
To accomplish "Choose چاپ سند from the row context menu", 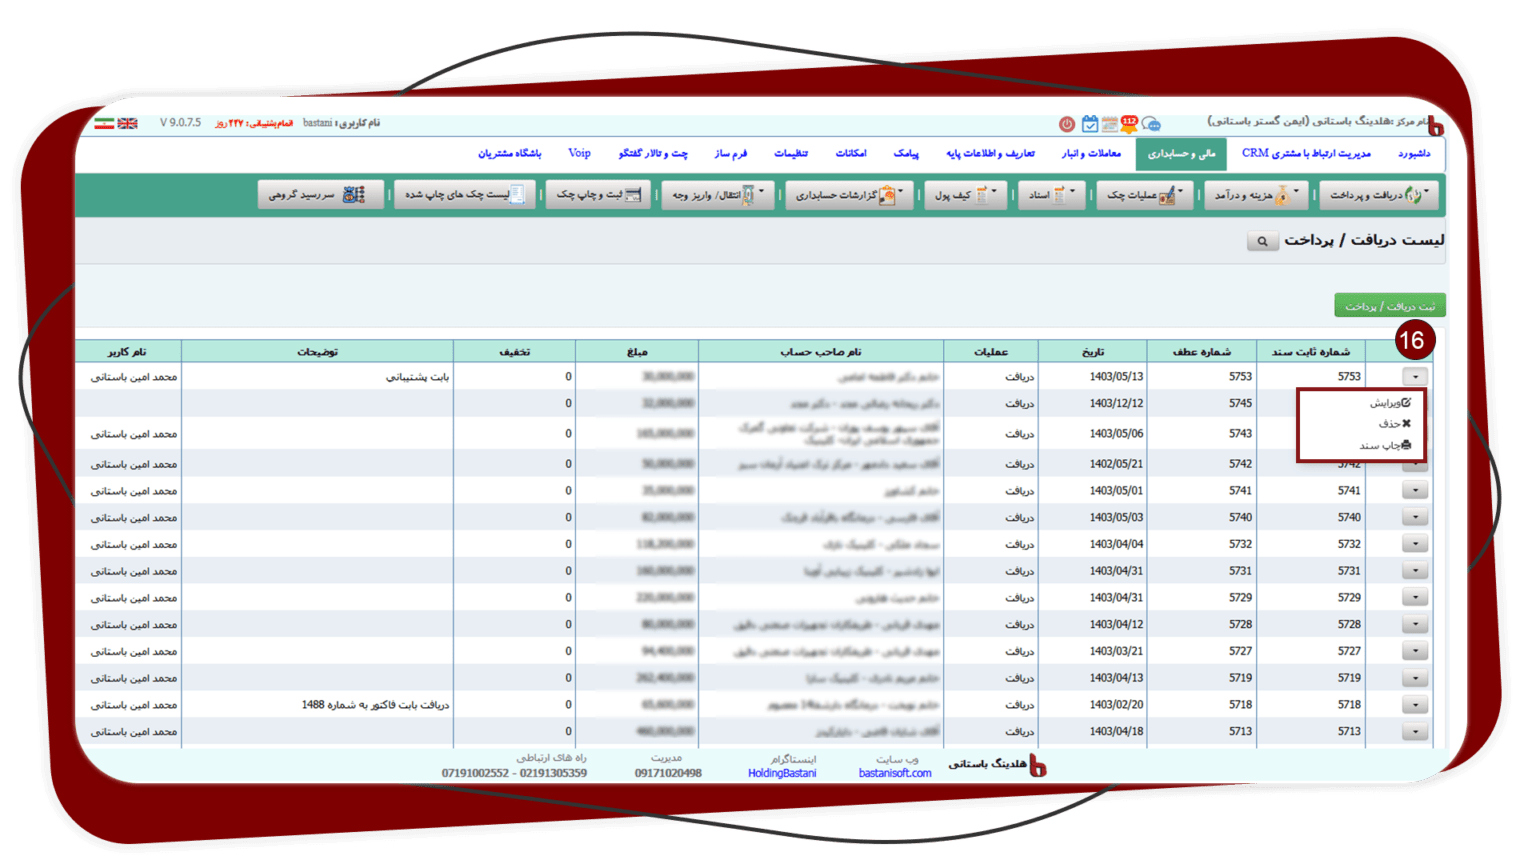I will click(x=1385, y=446).
